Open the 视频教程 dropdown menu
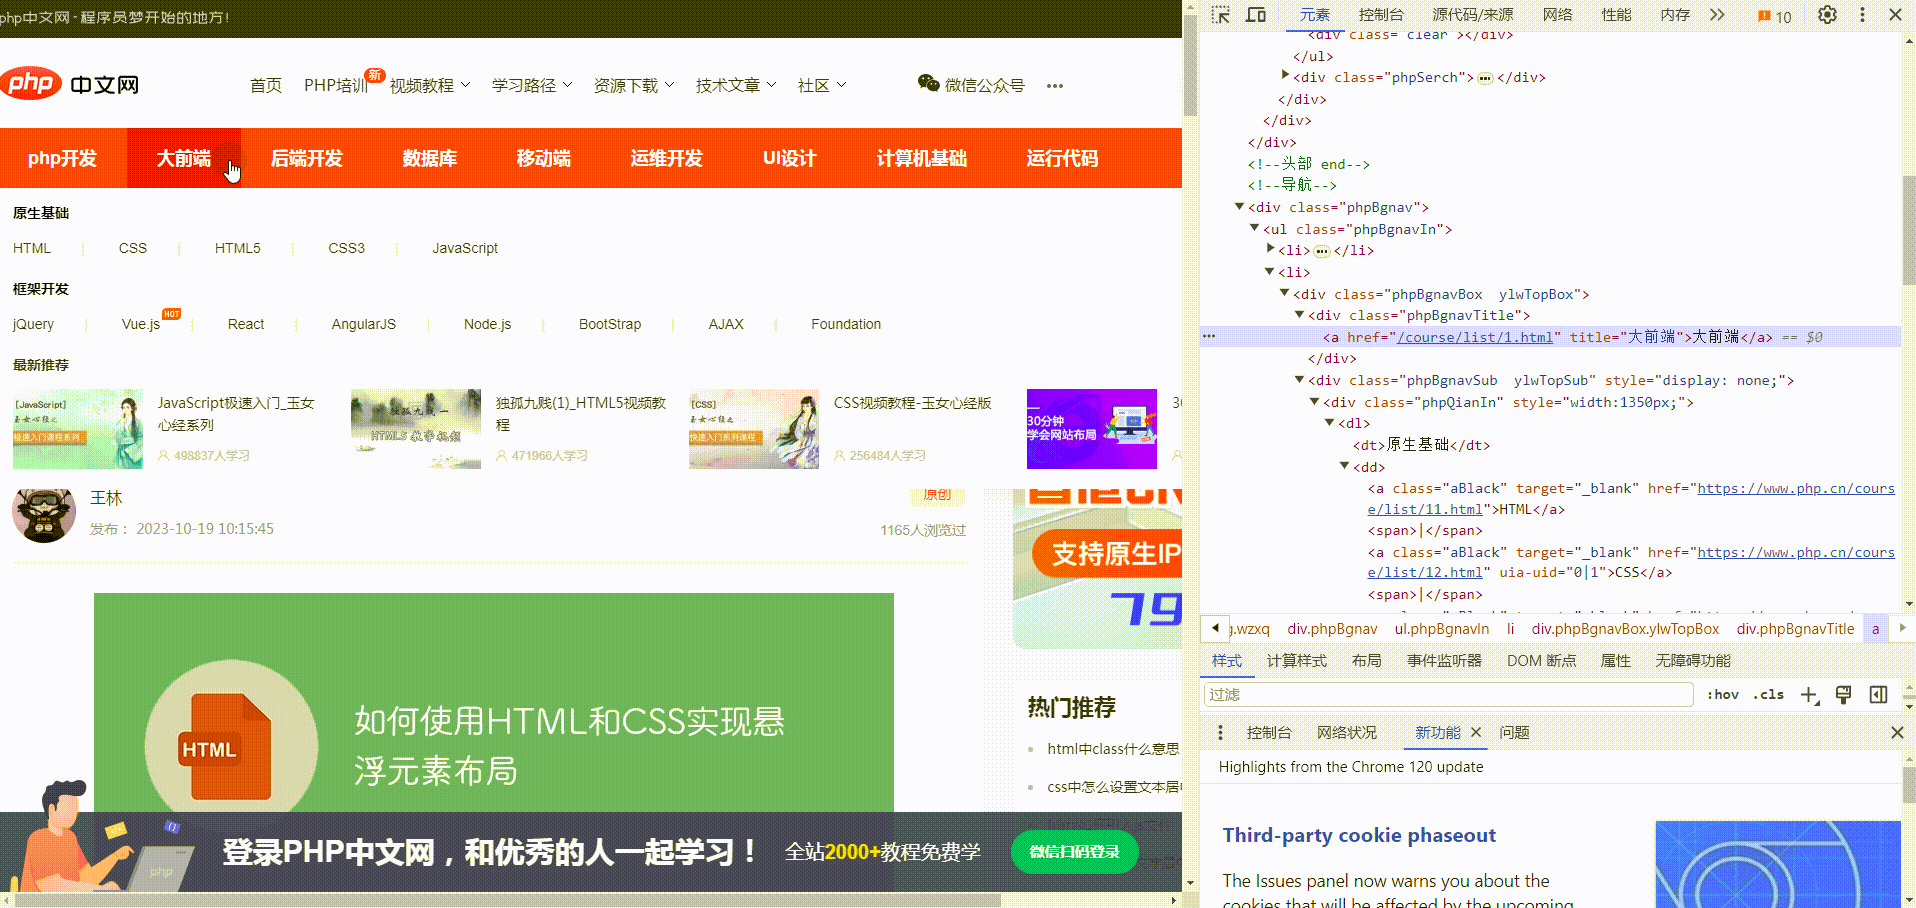This screenshot has width=1916, height=908. pyautogui.click(x=429, y=86)
